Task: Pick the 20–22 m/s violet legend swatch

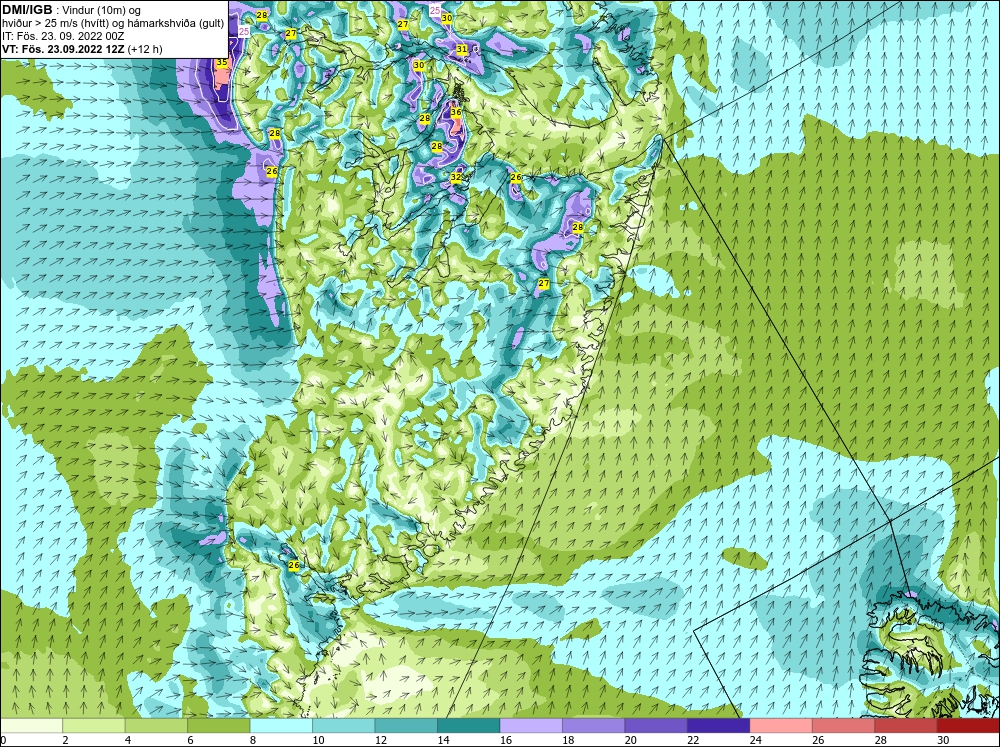Action: point(656,725)
